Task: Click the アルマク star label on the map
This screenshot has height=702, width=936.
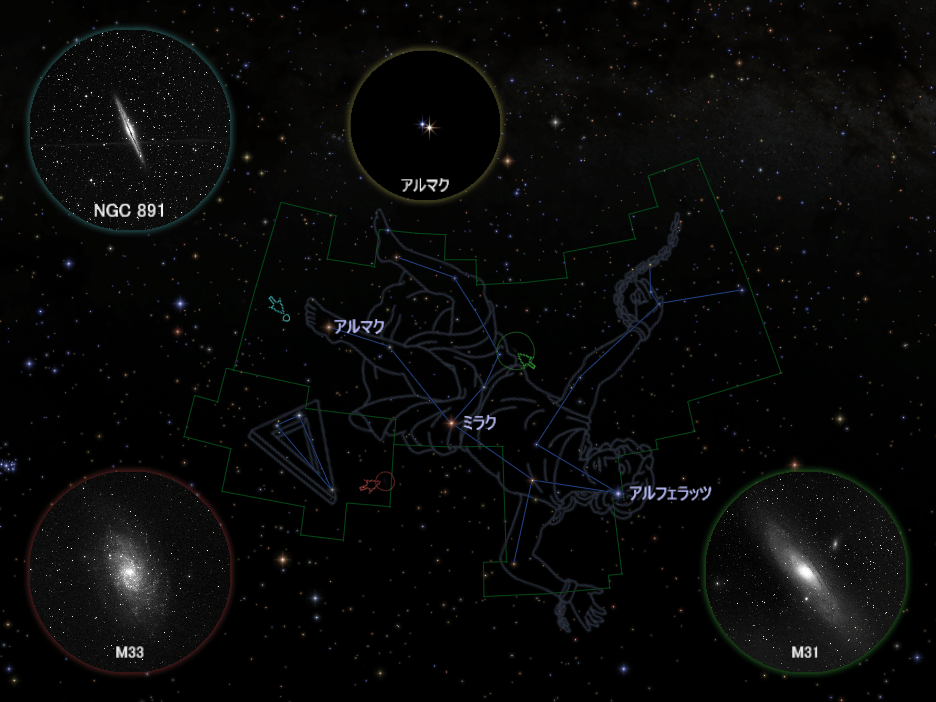Action: 359,327
